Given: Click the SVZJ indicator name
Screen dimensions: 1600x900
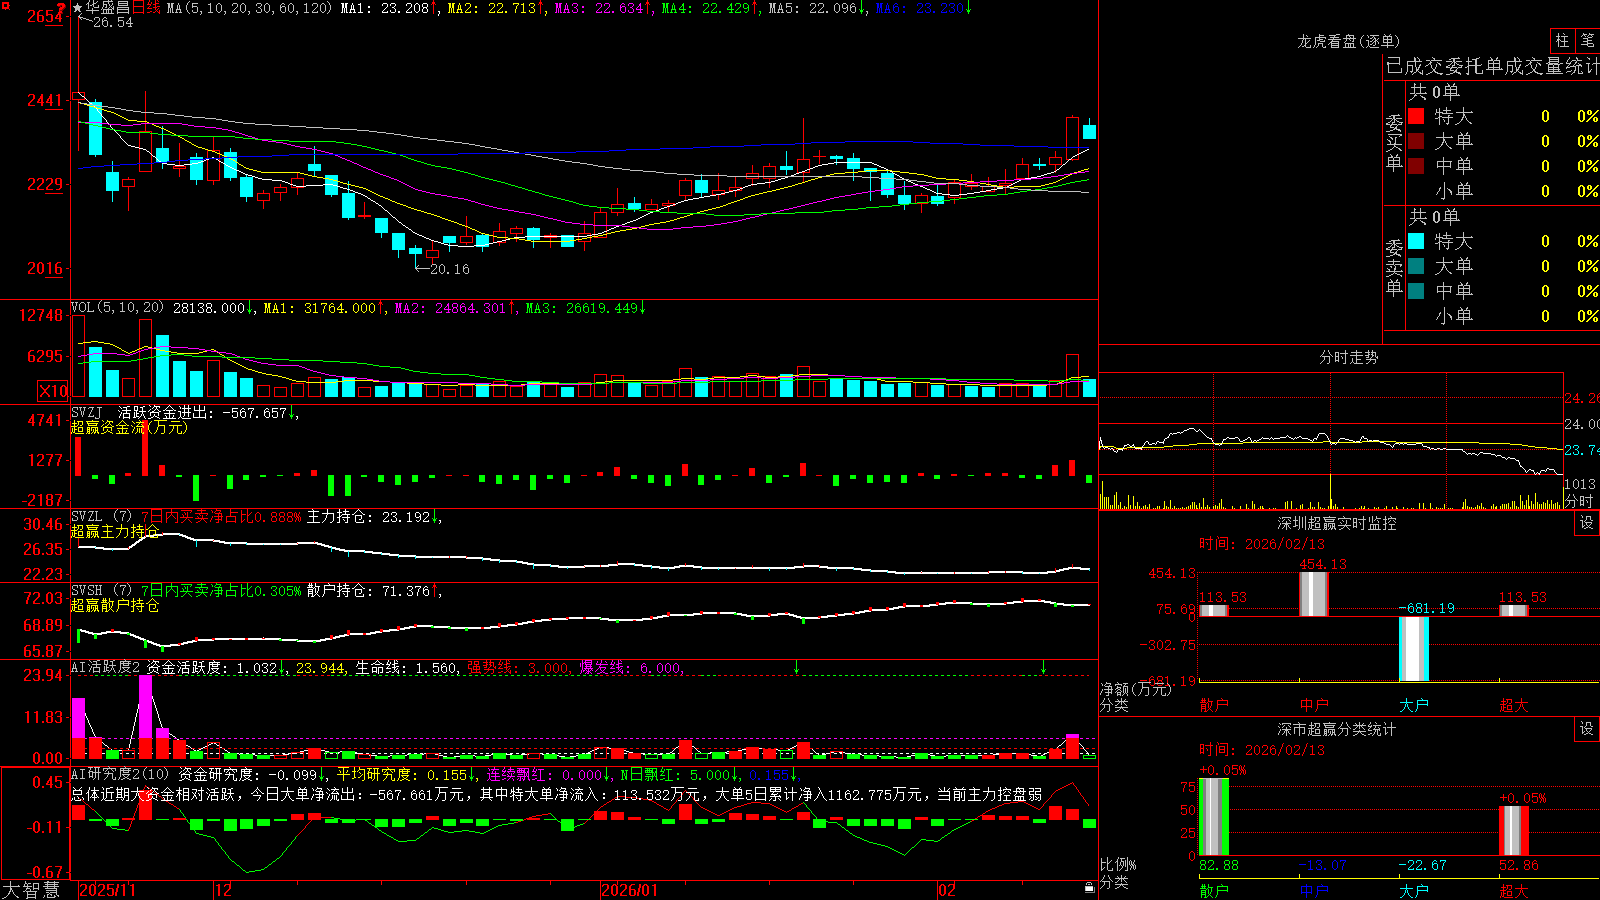Looking at the screenshot, I should tap(87, 412).
